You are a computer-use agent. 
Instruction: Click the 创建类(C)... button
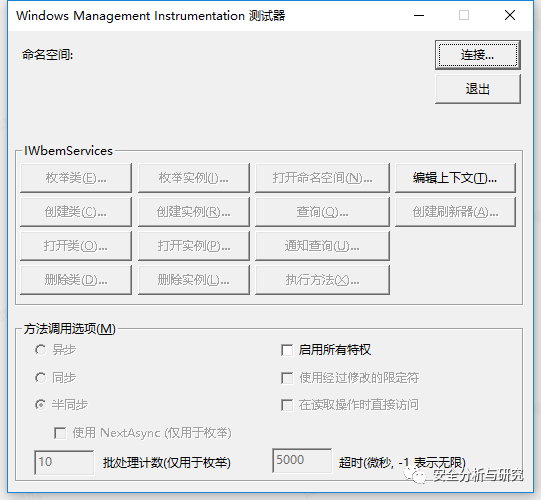76,212
